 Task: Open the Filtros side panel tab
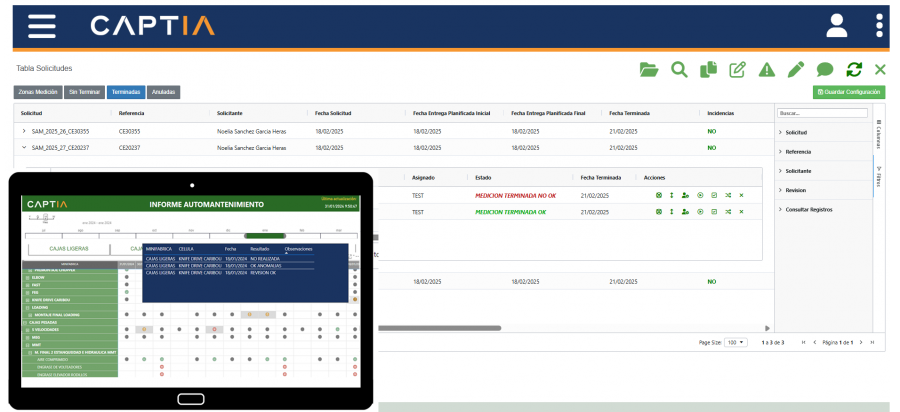pos(878,176)
